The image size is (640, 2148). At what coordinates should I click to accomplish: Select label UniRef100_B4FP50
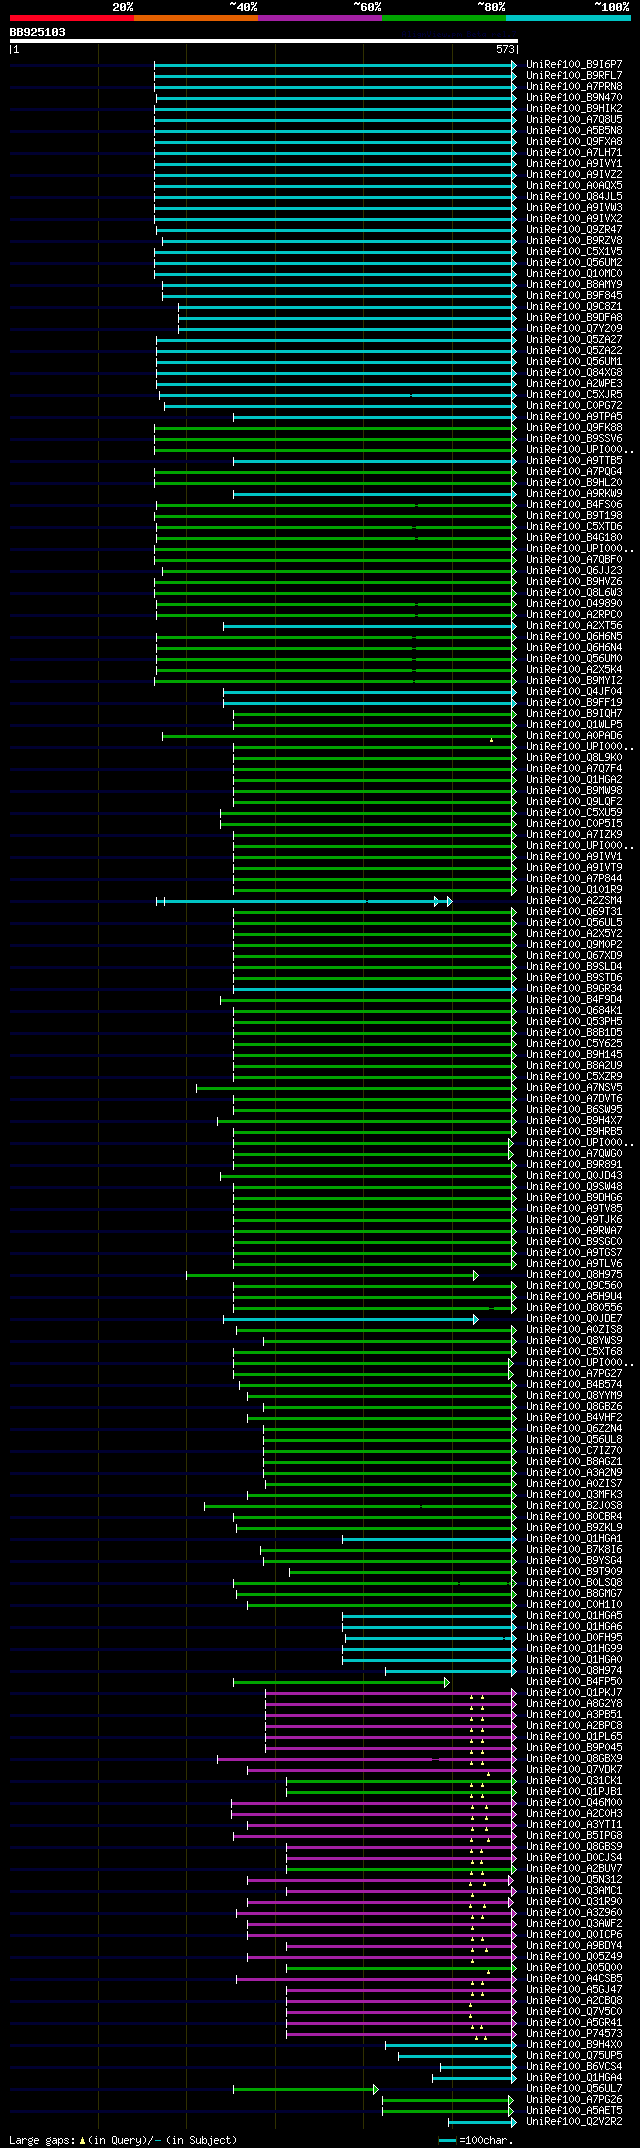click(x=574, y=1681)
